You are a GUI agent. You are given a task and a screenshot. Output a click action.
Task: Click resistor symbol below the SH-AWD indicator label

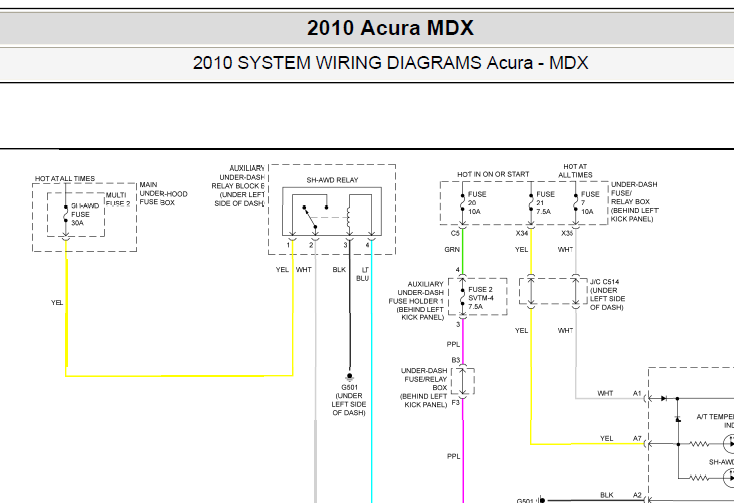[x=699, y=478]
